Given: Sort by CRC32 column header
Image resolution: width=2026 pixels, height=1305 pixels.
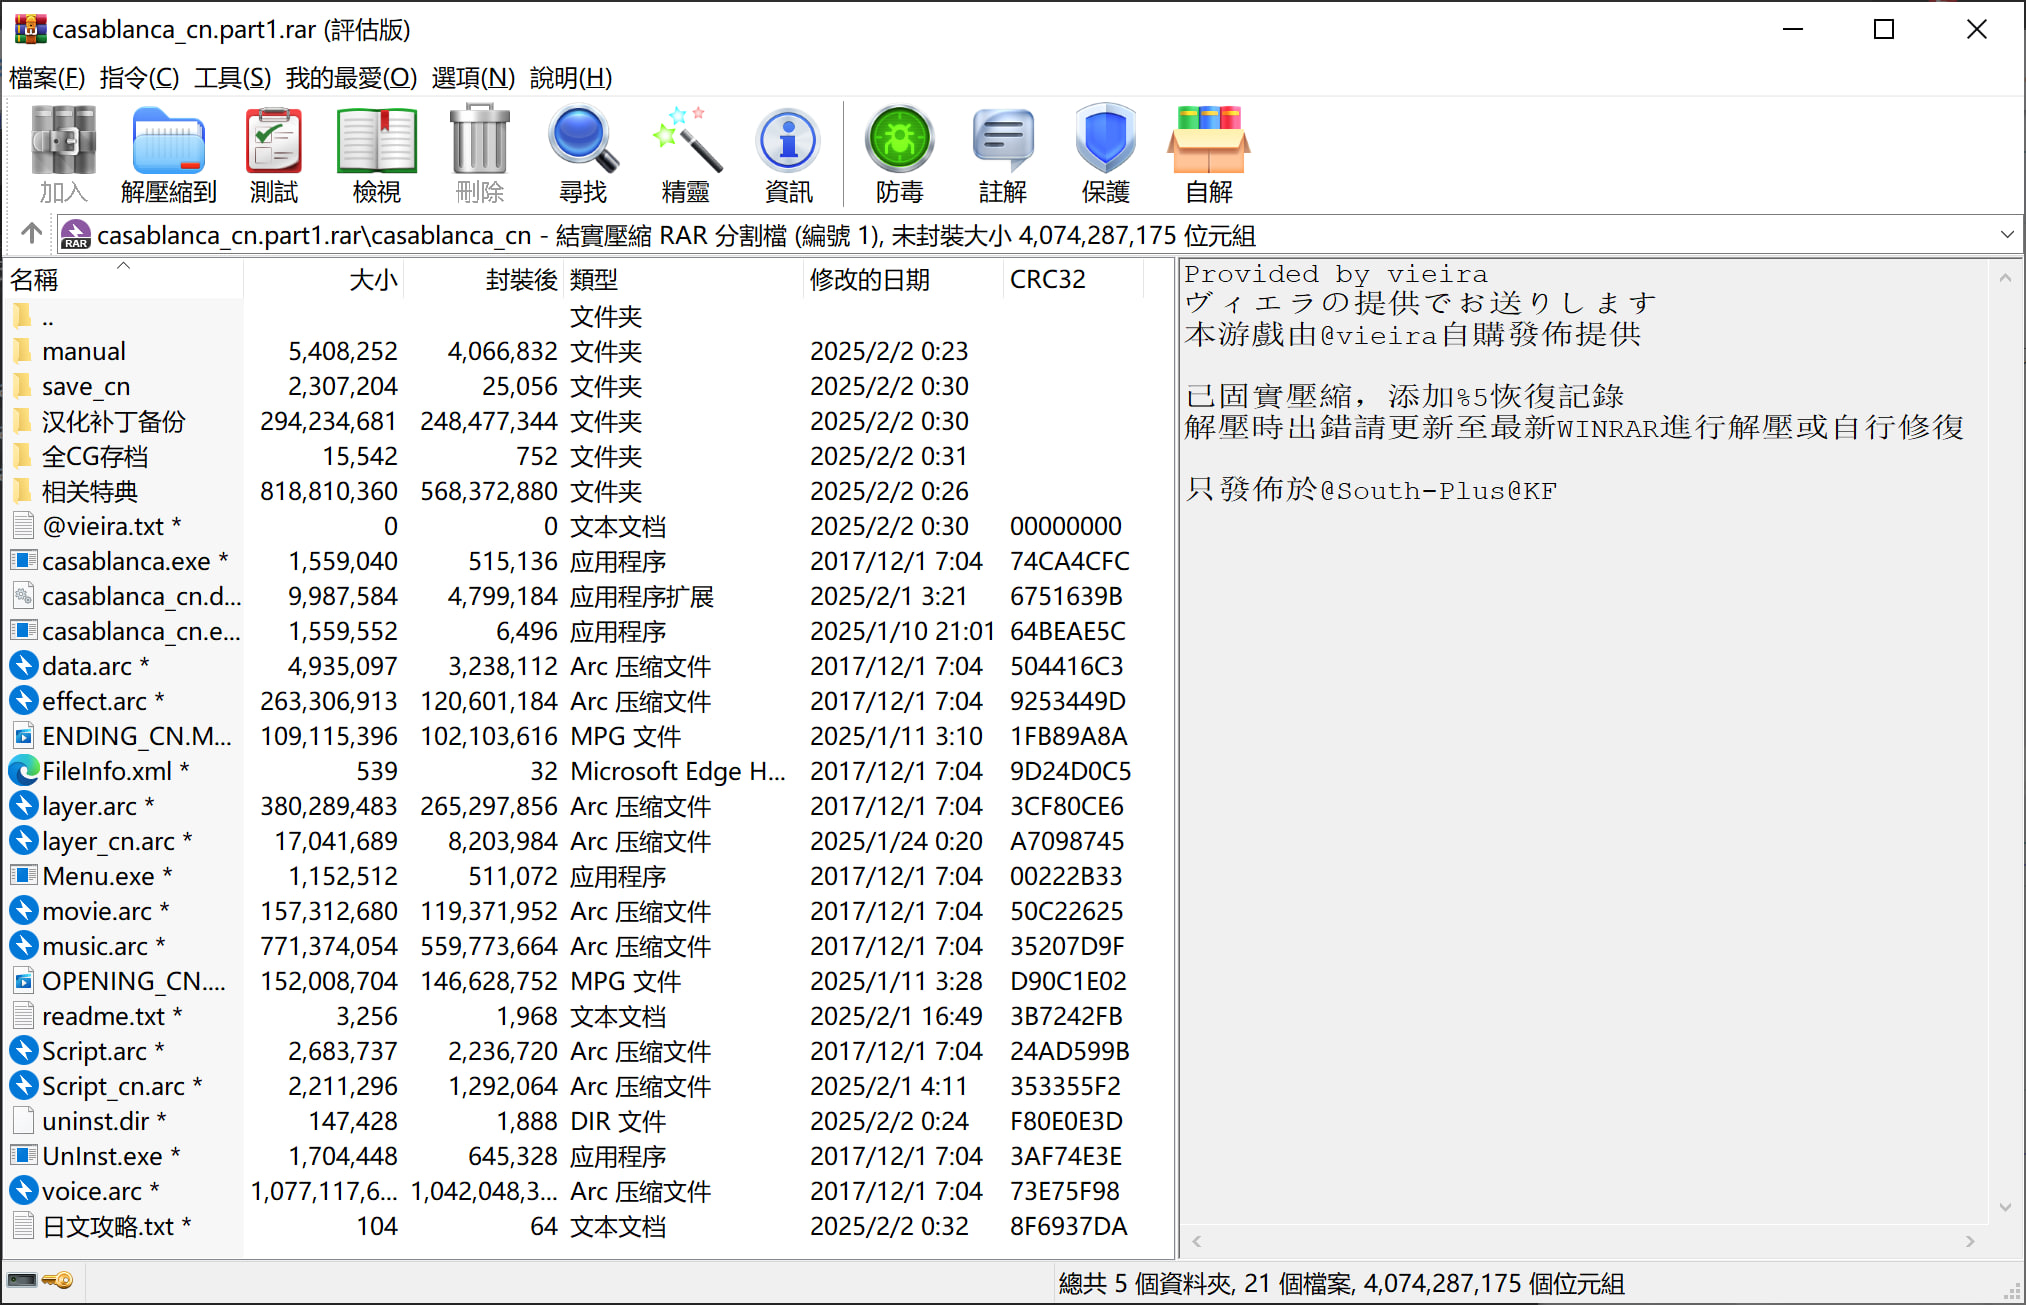Looking at the screenshot, I should (x=1047, y=280).
